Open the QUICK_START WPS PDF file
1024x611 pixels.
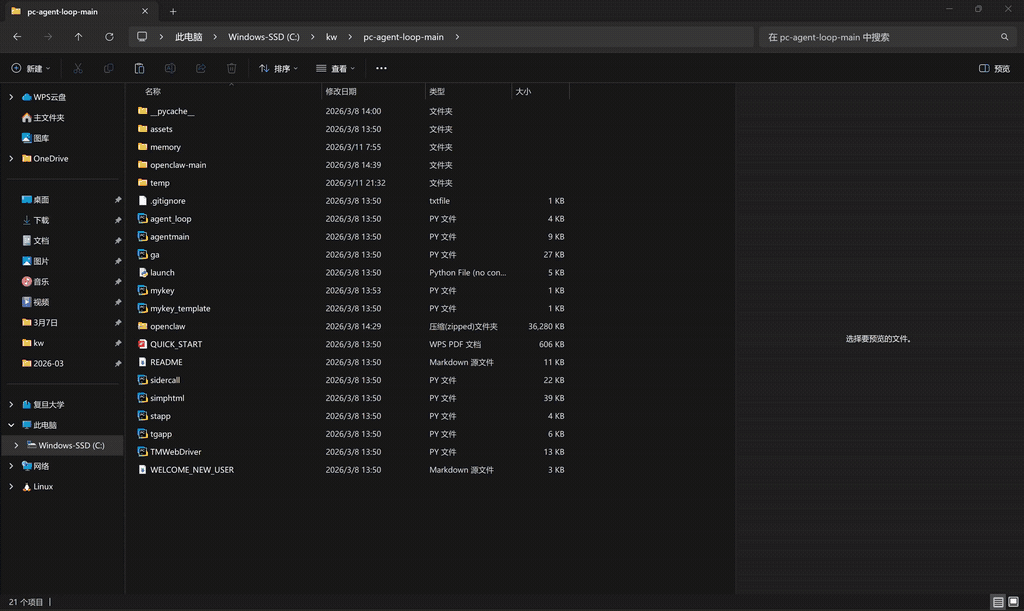[x=175, y=344]
